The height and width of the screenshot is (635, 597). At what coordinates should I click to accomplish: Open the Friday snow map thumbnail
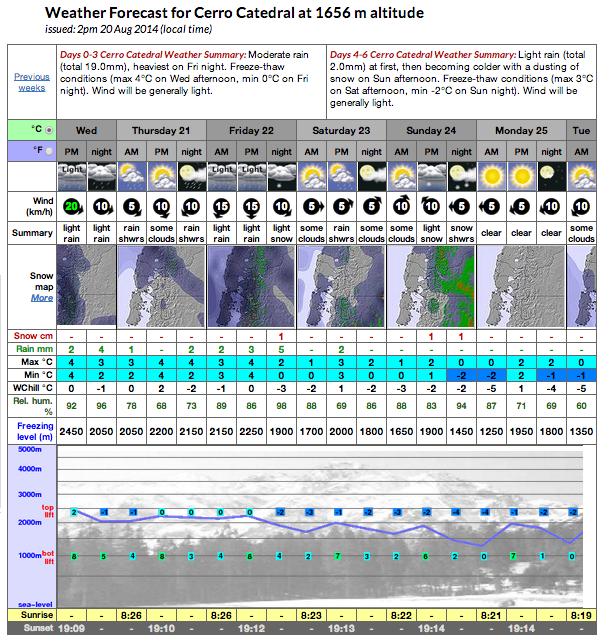pos(252,286)
